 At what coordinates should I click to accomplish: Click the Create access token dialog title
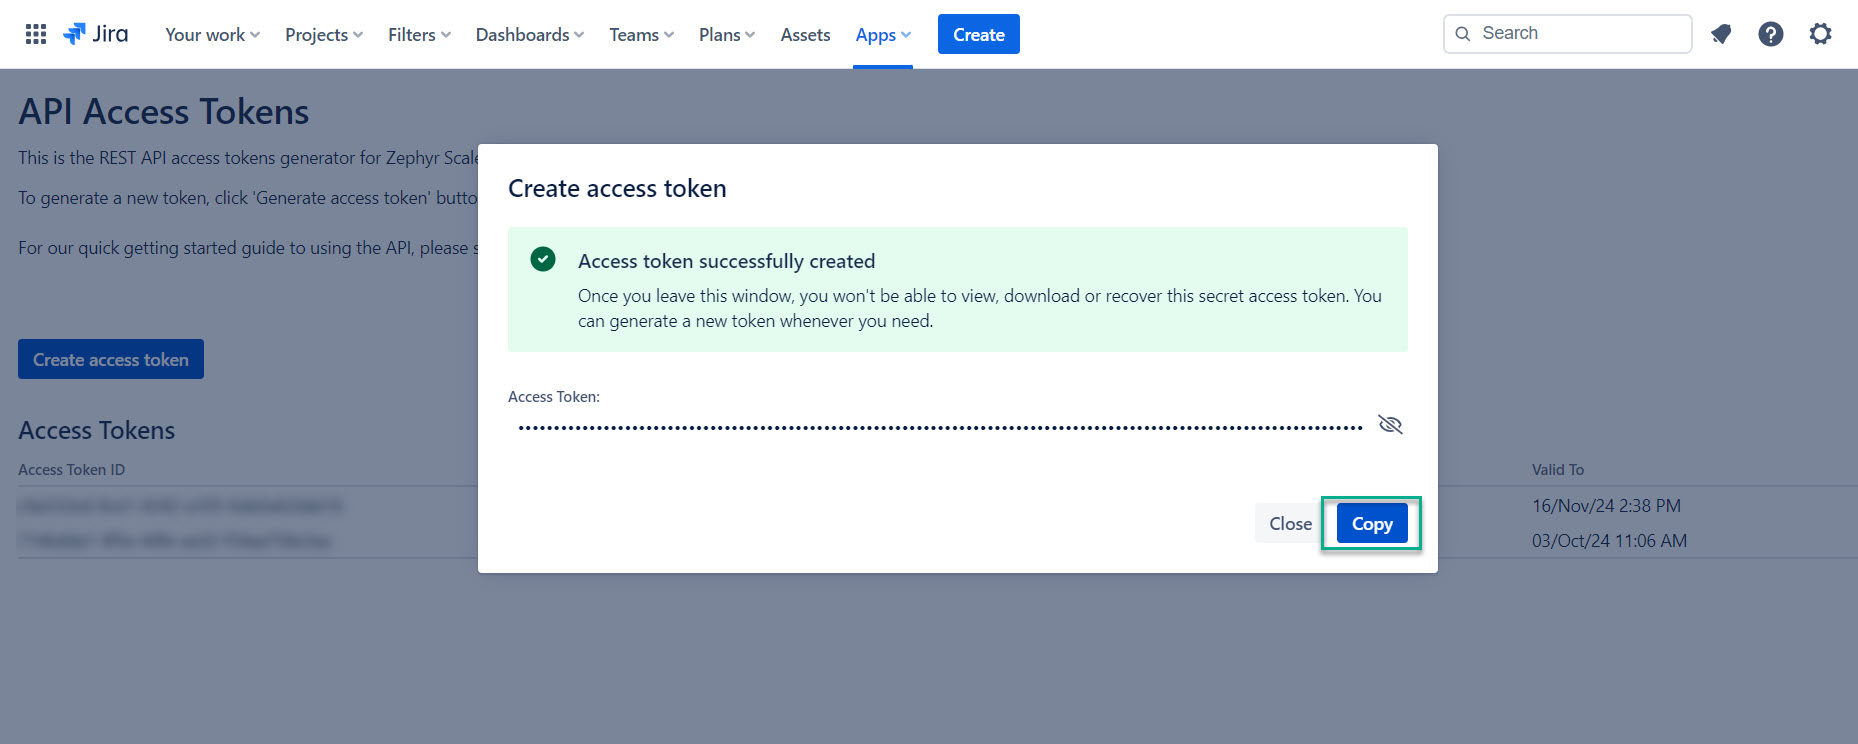tap(617, 188)
